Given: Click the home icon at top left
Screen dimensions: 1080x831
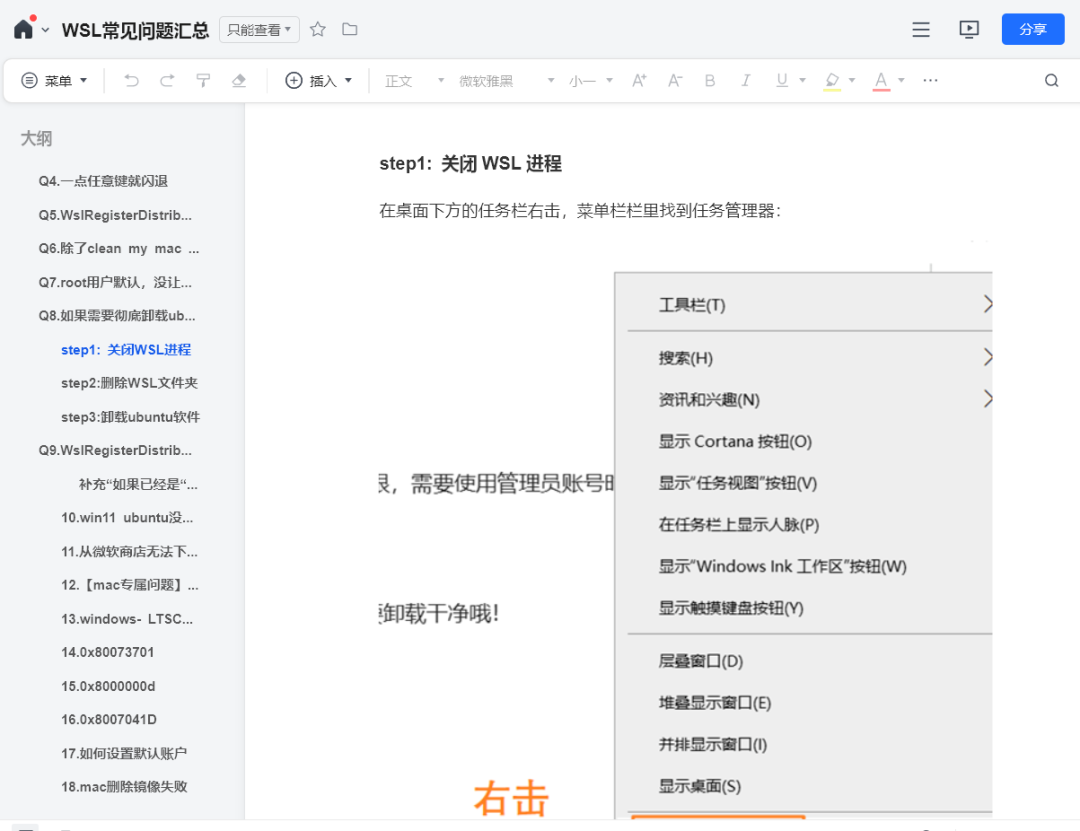Looking at the screenshot, I should click(23, 29).
